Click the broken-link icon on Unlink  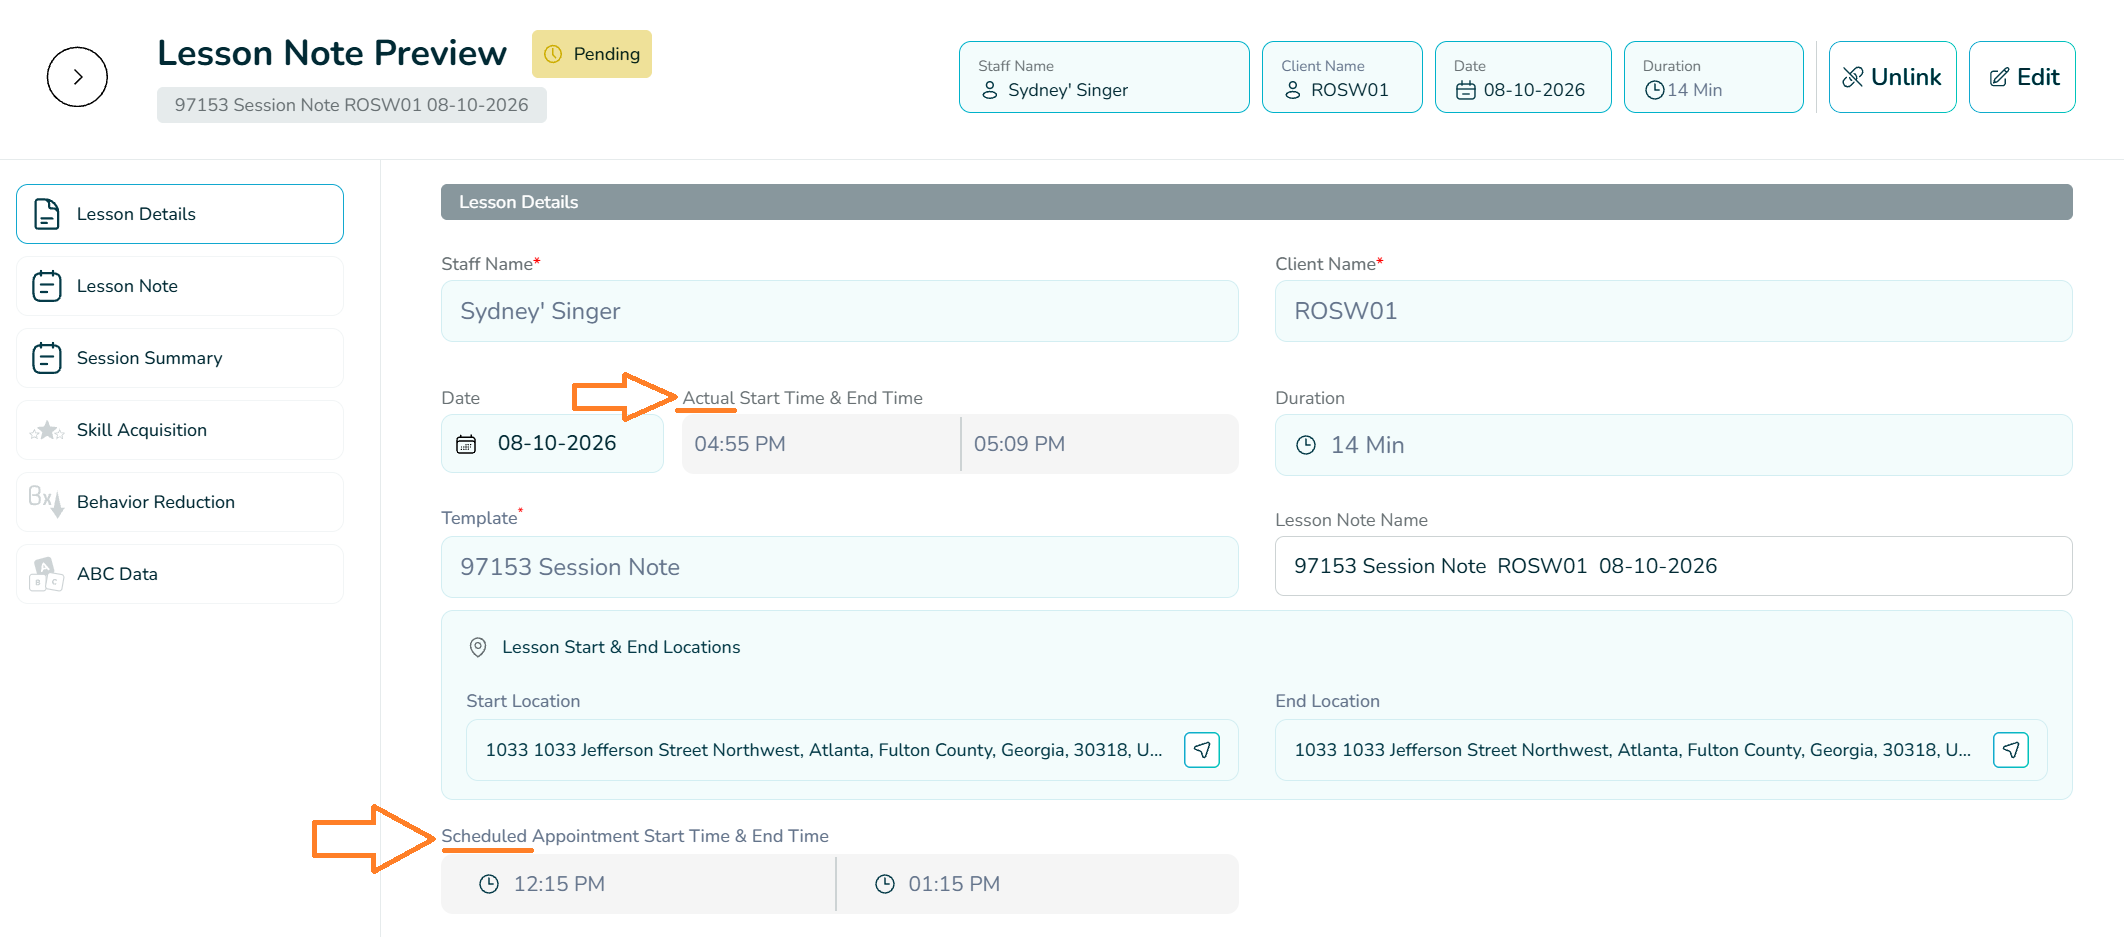[1853, 77]
